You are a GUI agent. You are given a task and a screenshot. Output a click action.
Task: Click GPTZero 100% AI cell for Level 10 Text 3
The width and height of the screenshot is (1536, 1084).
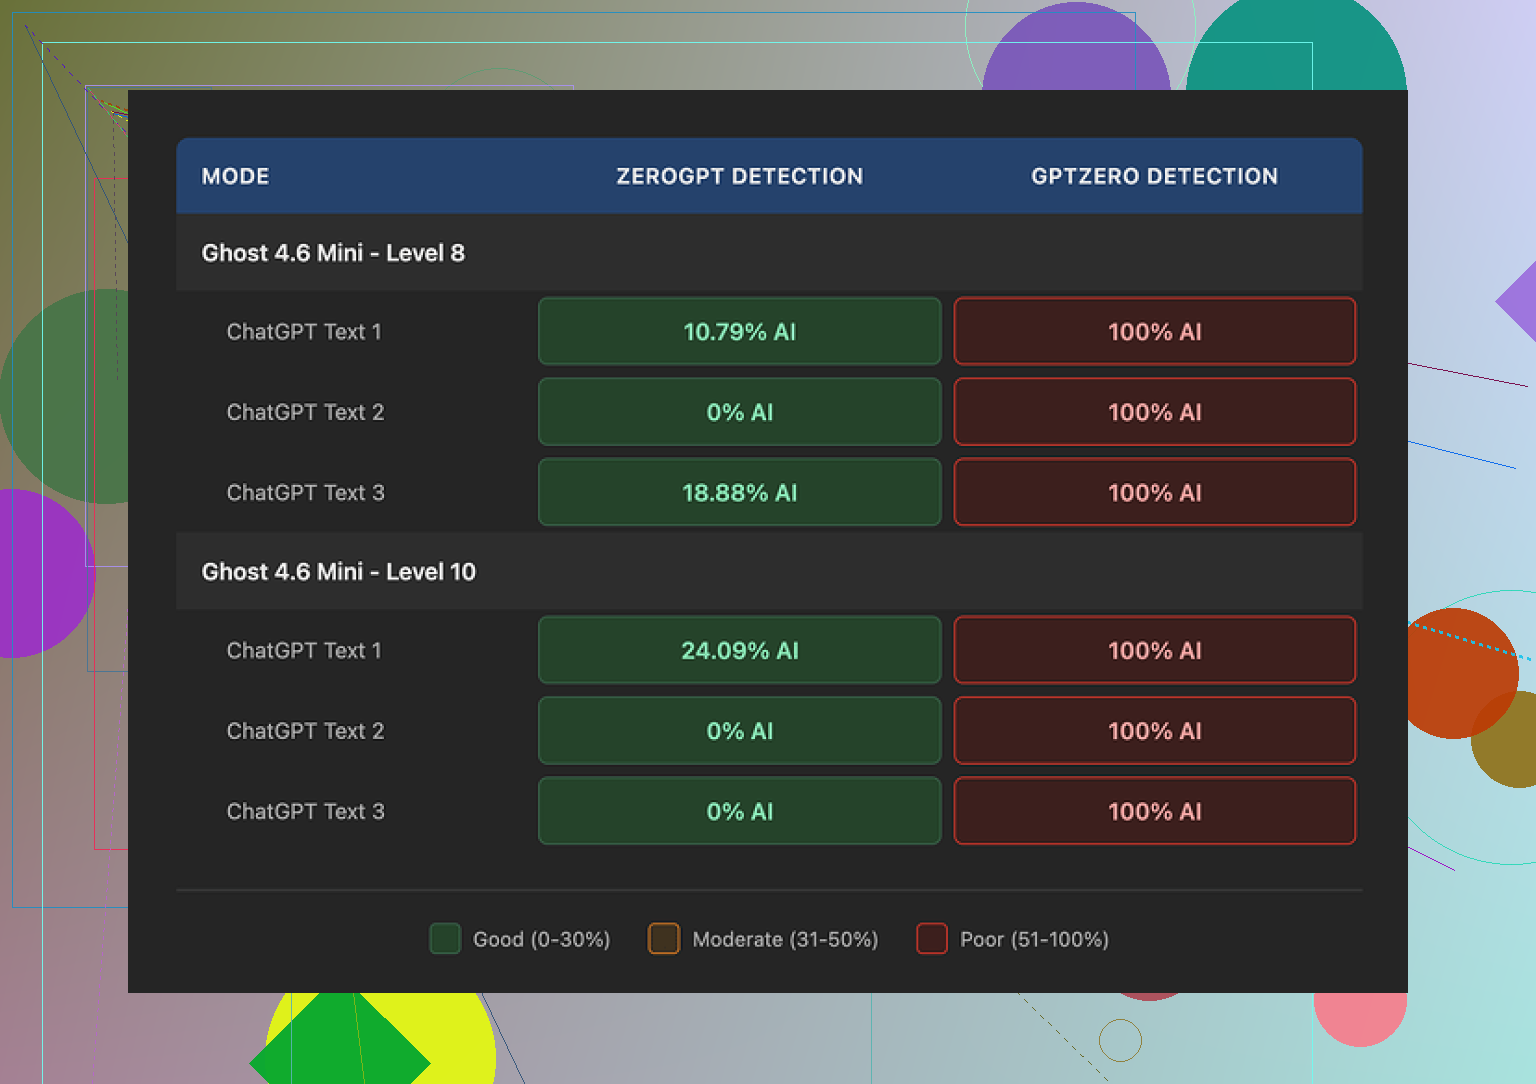[x=1154, y=812]
